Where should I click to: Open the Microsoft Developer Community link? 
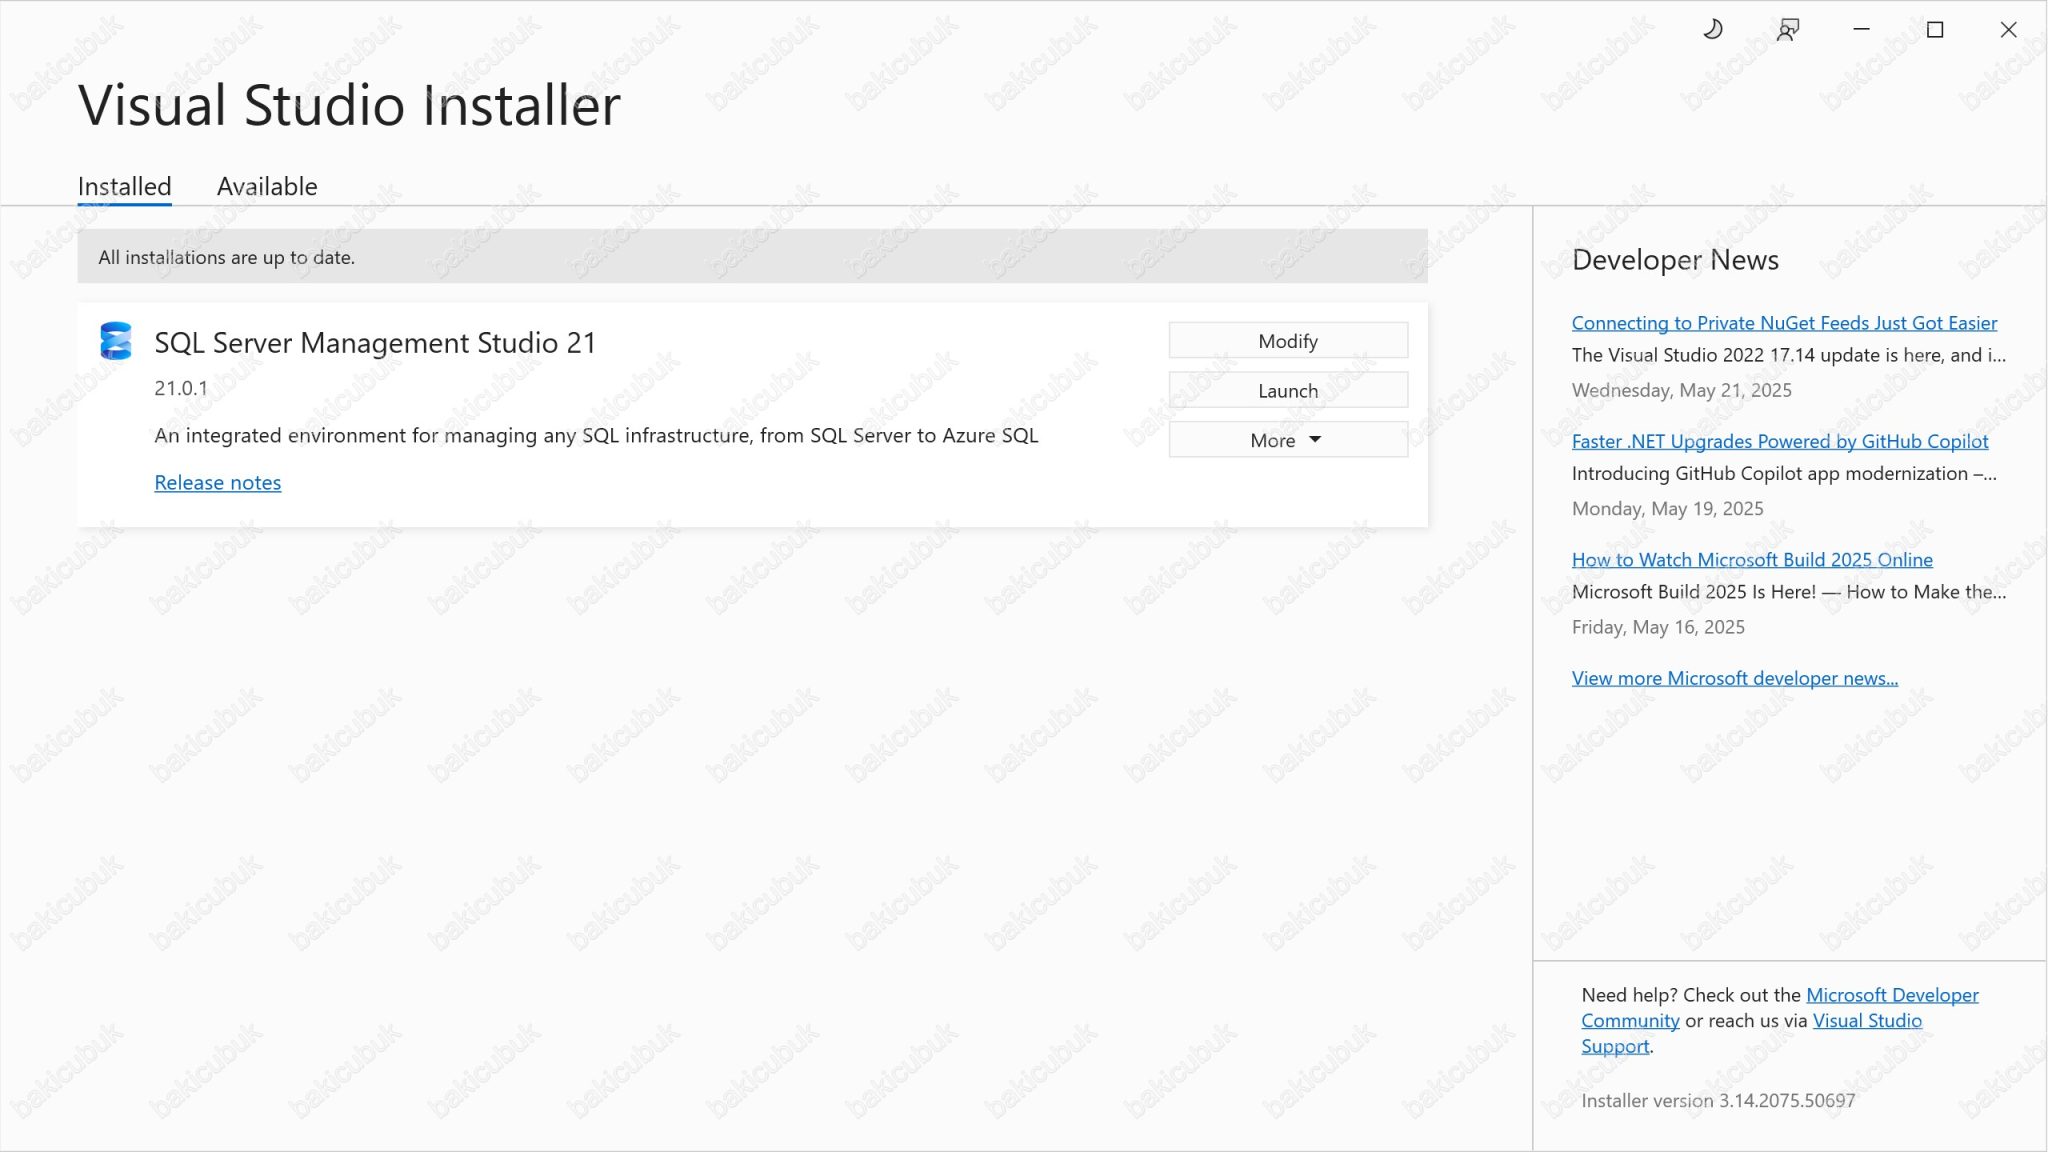point(1890,995)
